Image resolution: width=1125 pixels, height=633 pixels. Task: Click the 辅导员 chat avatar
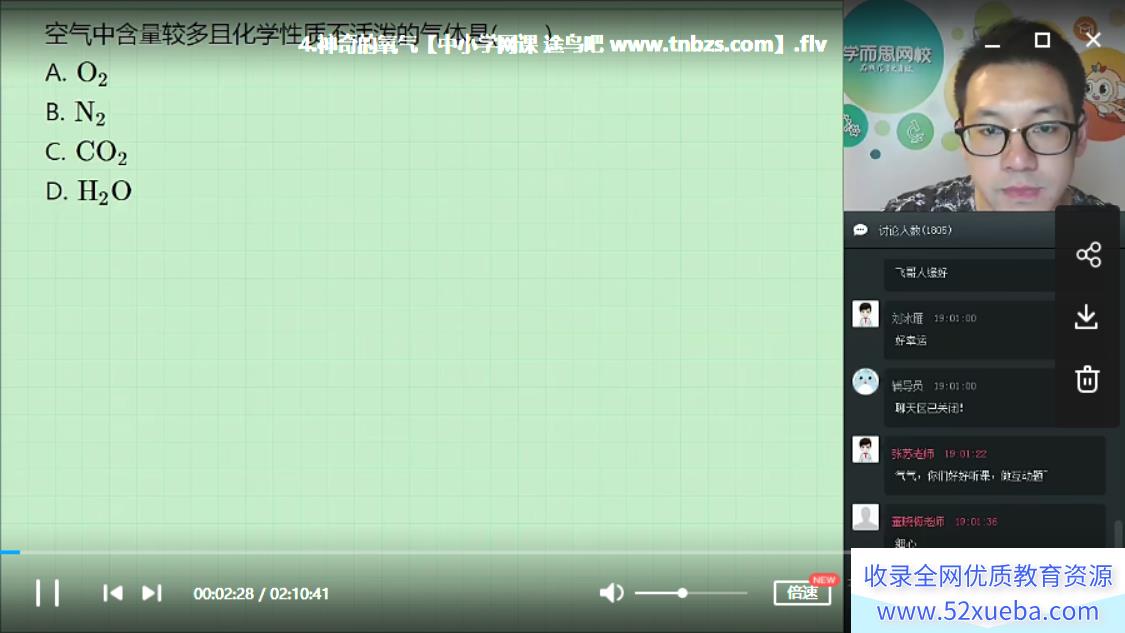click(x=865, y=382)
